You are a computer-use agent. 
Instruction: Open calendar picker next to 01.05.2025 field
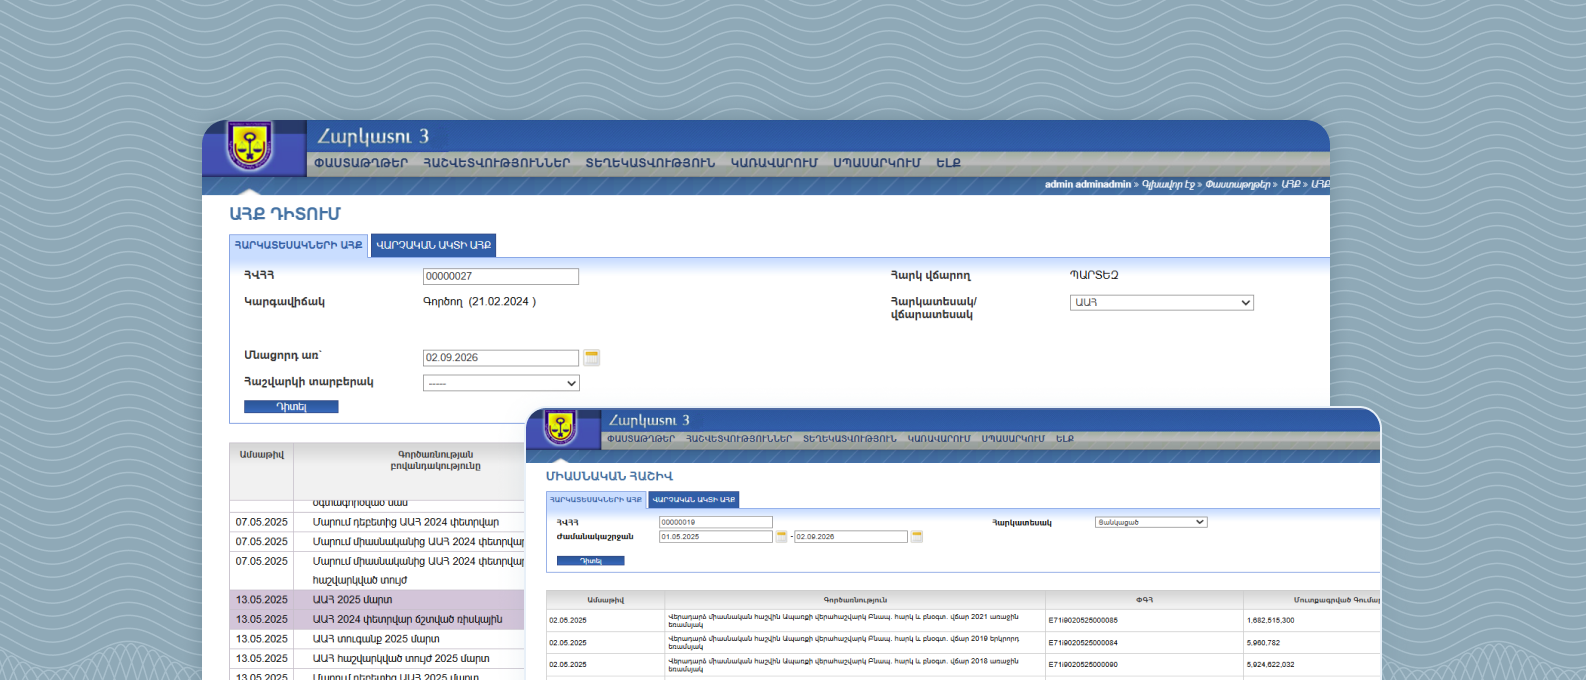(781, 537)
